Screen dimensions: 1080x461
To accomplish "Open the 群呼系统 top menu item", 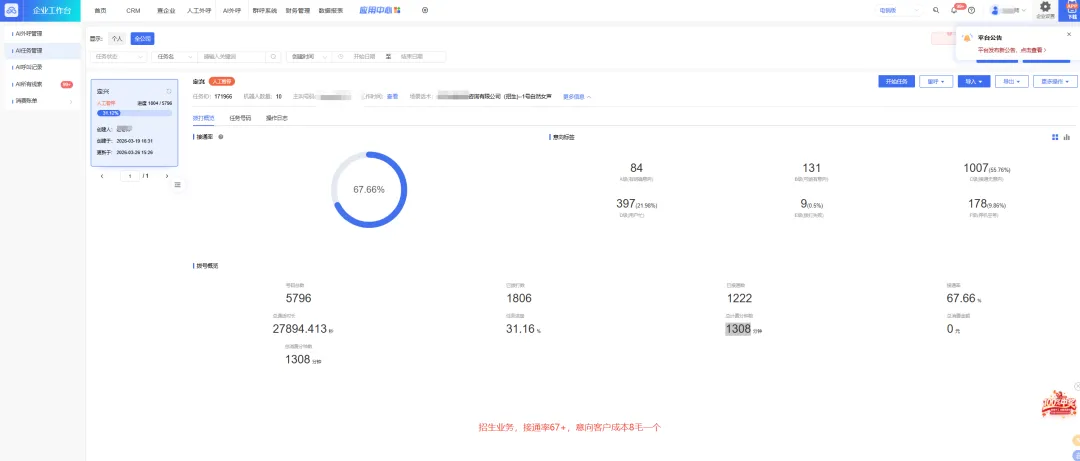I will tap(264, 10).
